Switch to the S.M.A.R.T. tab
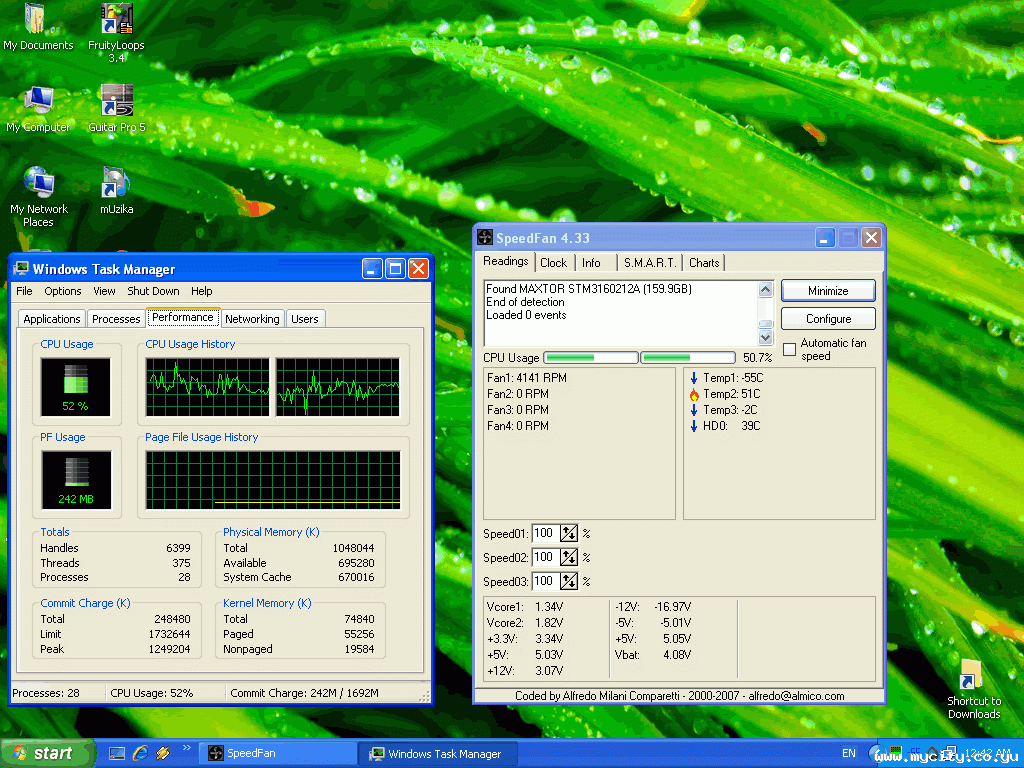The width and height of the screenshot is (1024, 768). coord(650,263)
